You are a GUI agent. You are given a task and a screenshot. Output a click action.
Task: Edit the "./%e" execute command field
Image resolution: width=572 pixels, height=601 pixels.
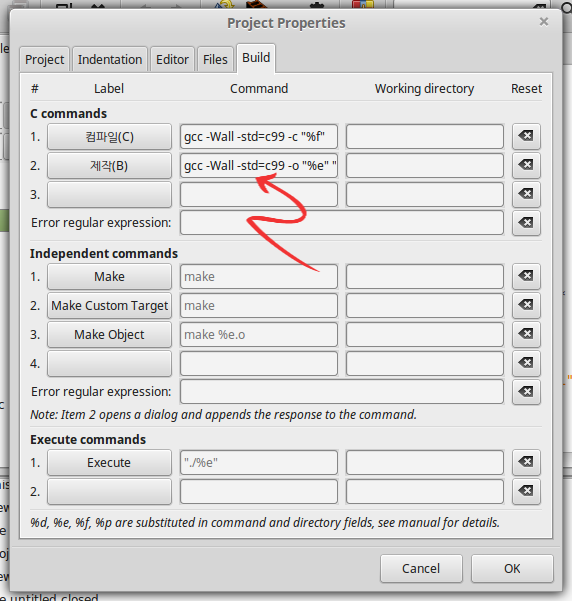click(x=259, y=462)
